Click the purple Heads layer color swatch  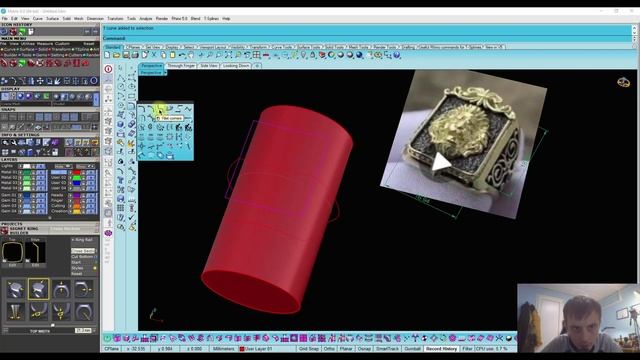point(76,196)
